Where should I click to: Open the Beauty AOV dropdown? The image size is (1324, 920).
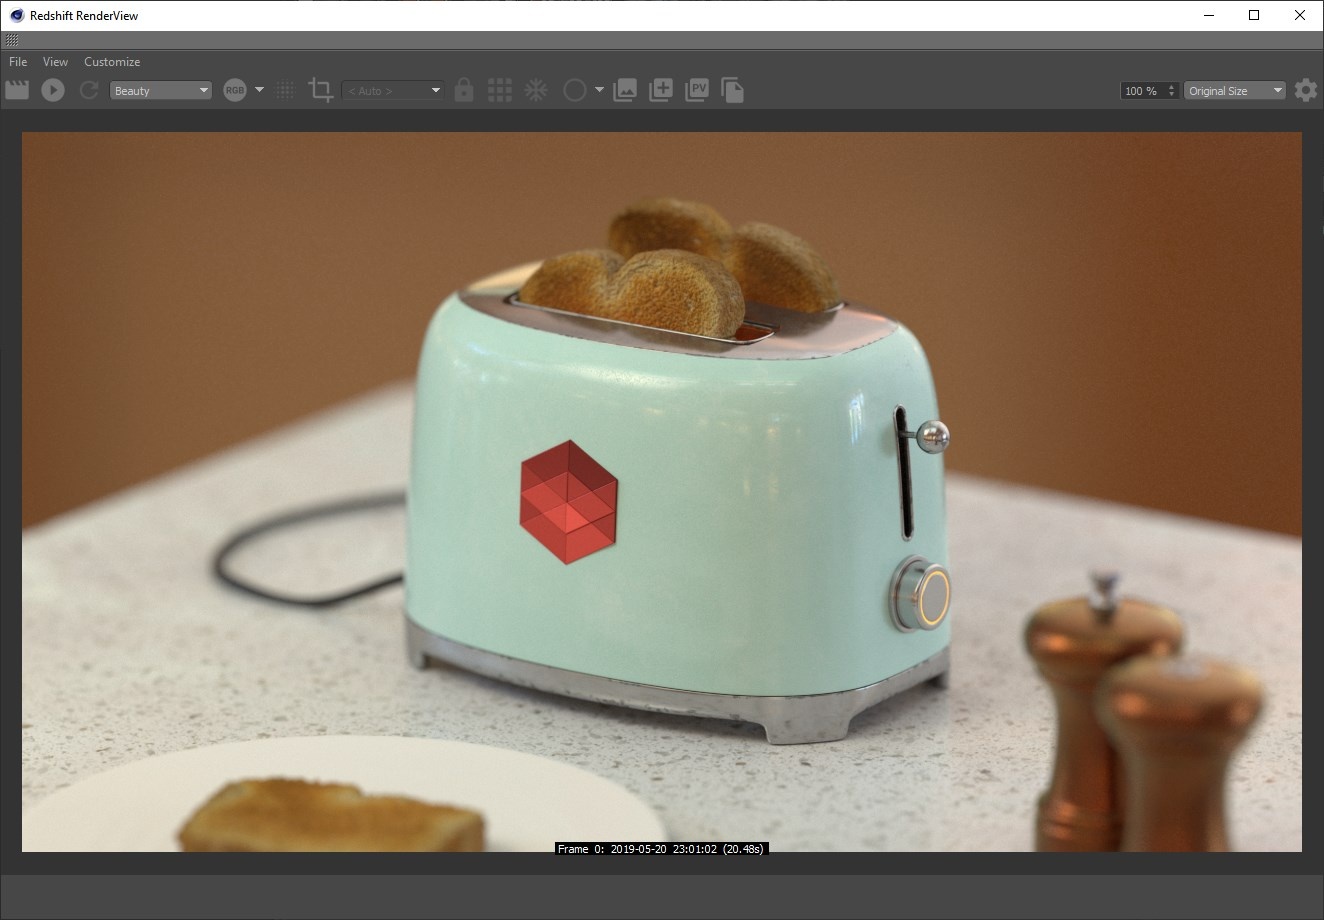pos(161,90)
